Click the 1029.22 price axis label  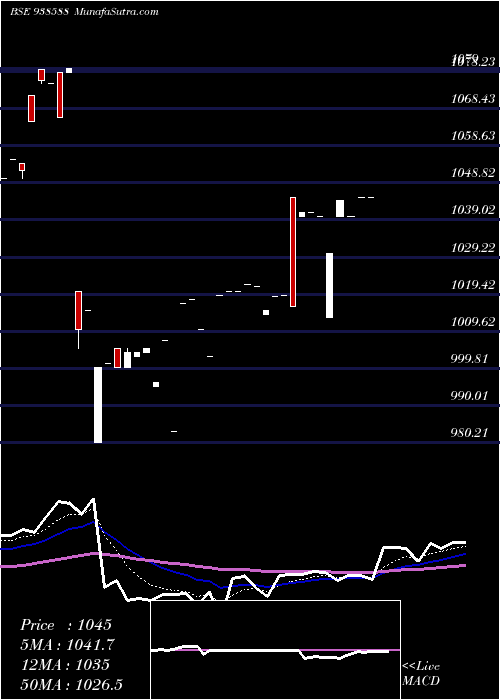pos(473,247)
